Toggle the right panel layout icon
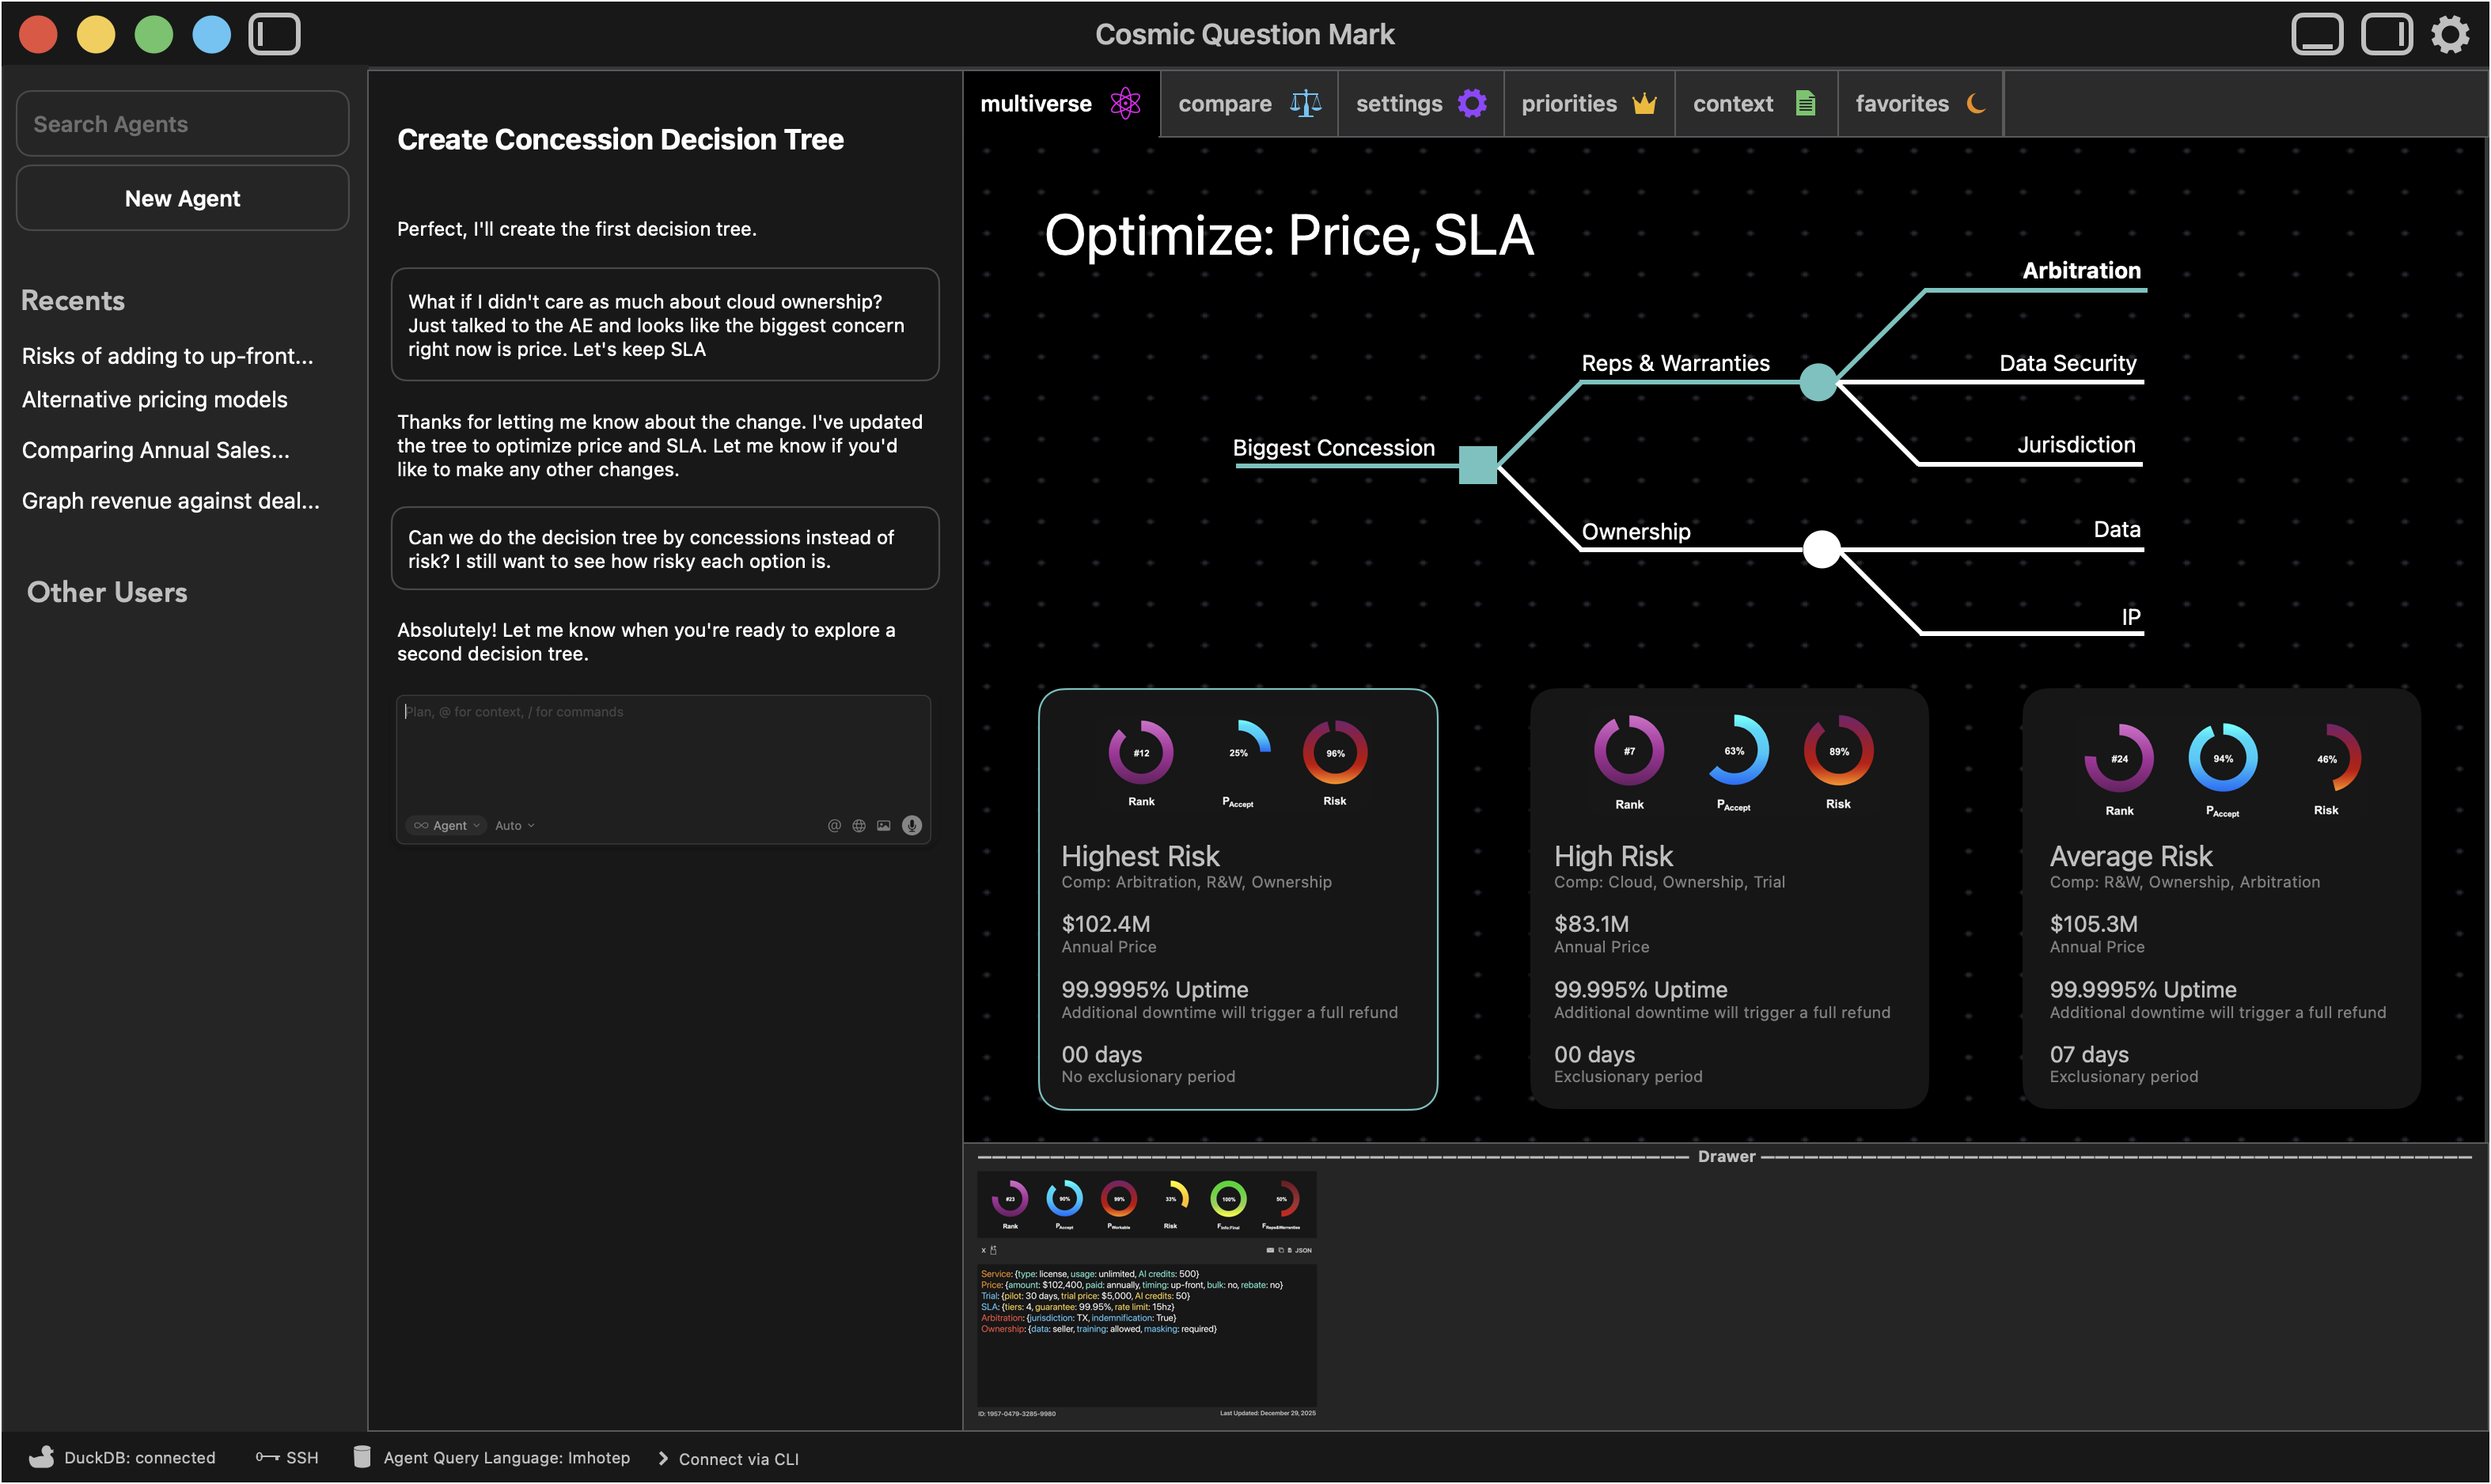Image resolution: width=2491 pixels, height=1484 pixels. [x=2387, y=33]
